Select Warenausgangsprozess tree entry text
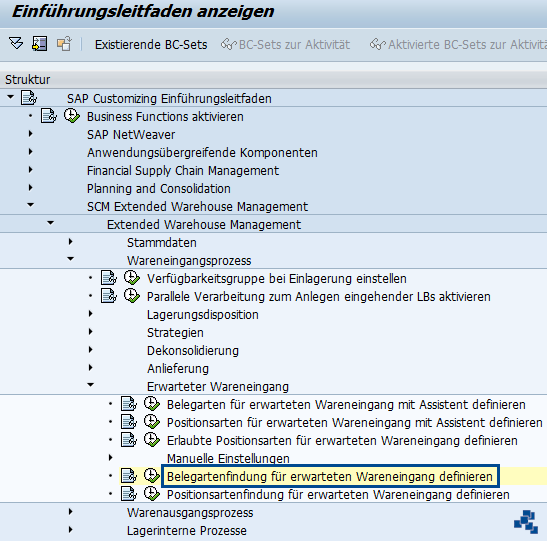 pos(190,513)
